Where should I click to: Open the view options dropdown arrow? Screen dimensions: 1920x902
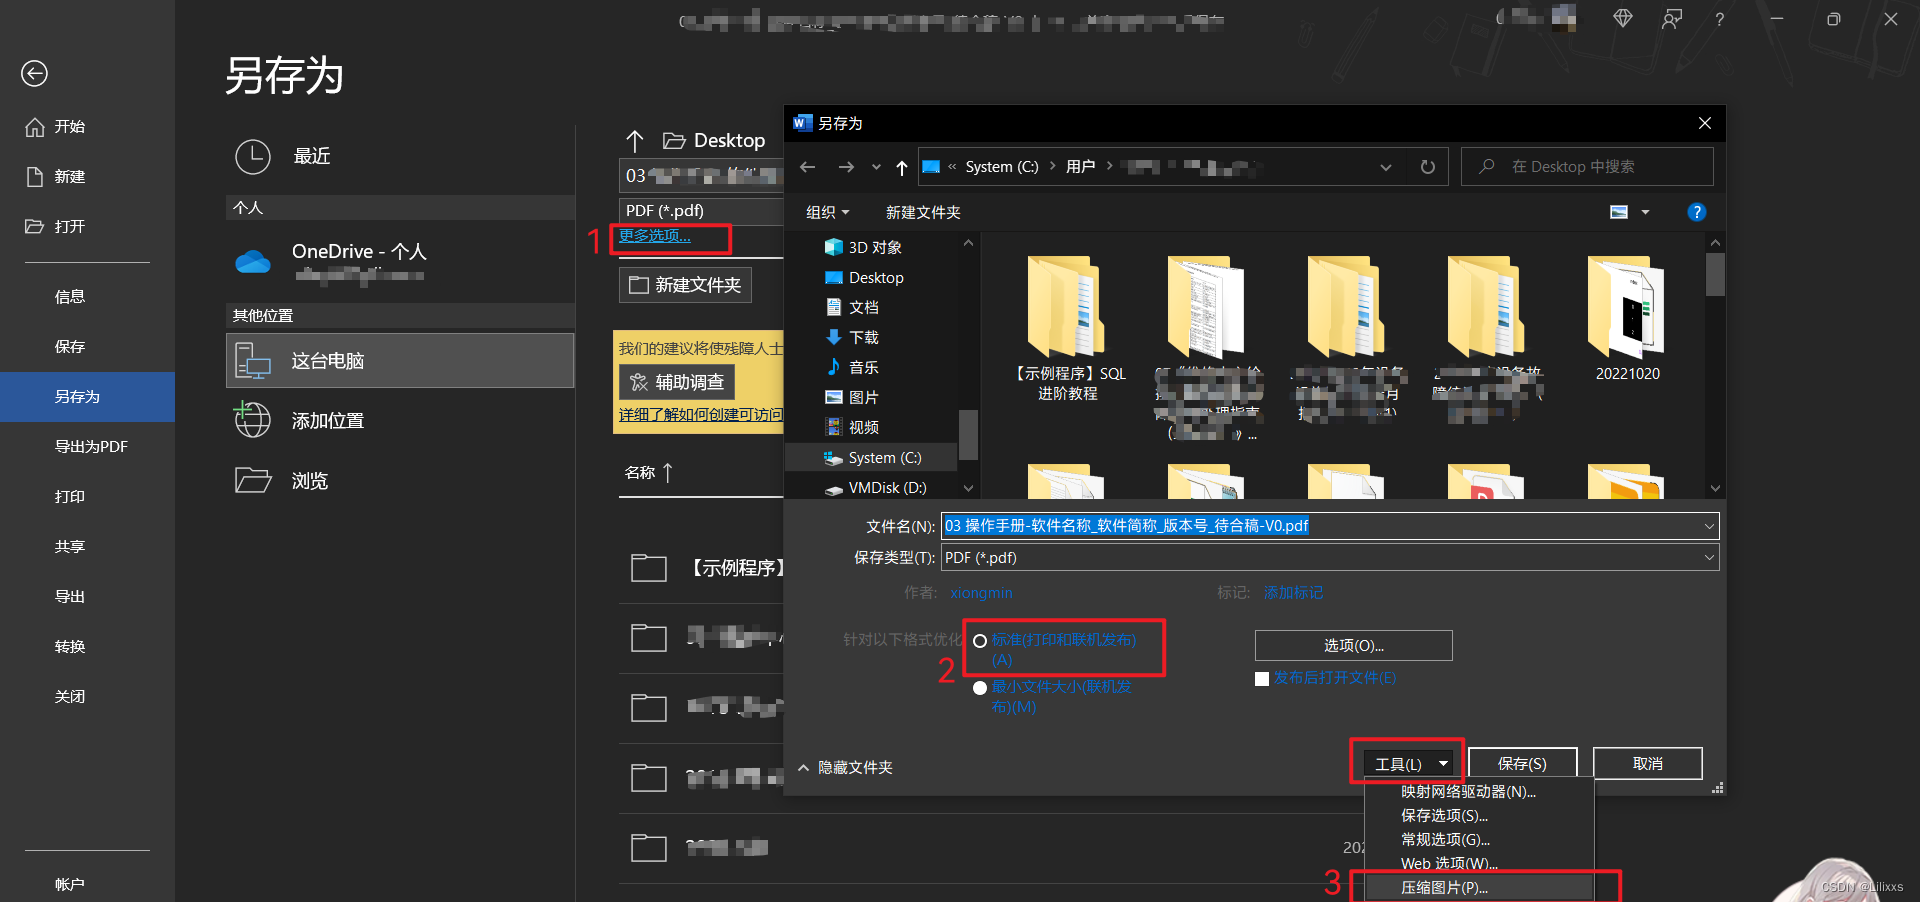1645,212
